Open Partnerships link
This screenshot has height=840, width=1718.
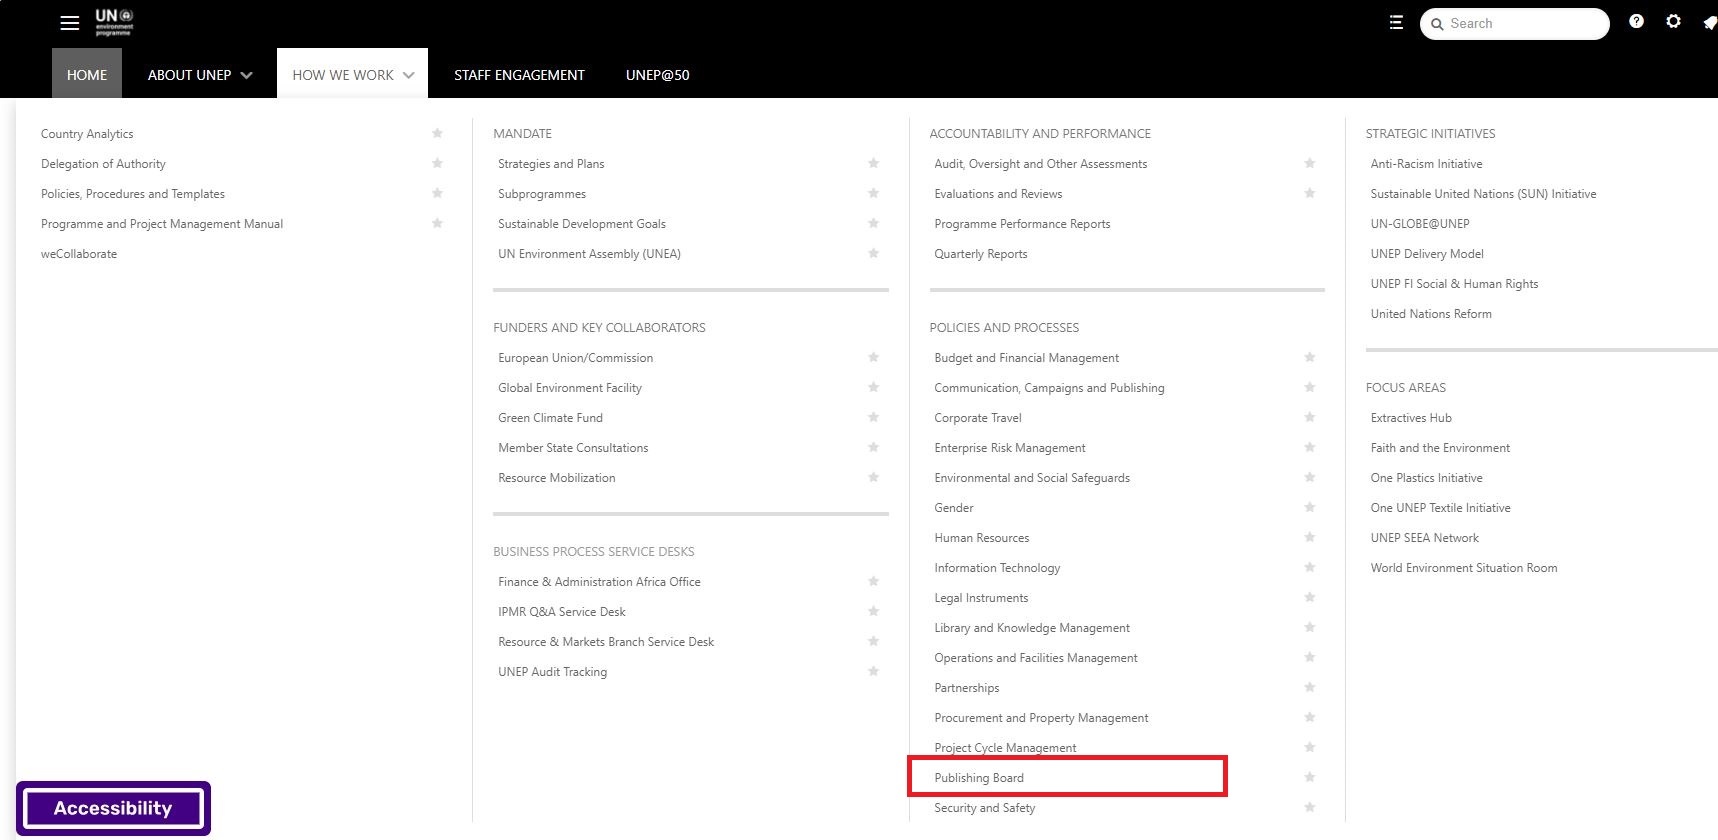coord(967,688)
